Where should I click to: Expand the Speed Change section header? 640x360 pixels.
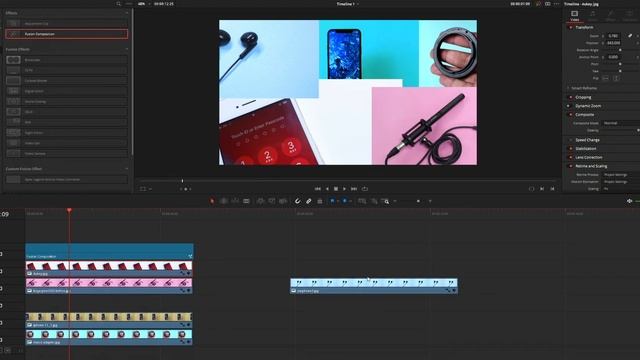pos(587,140)
